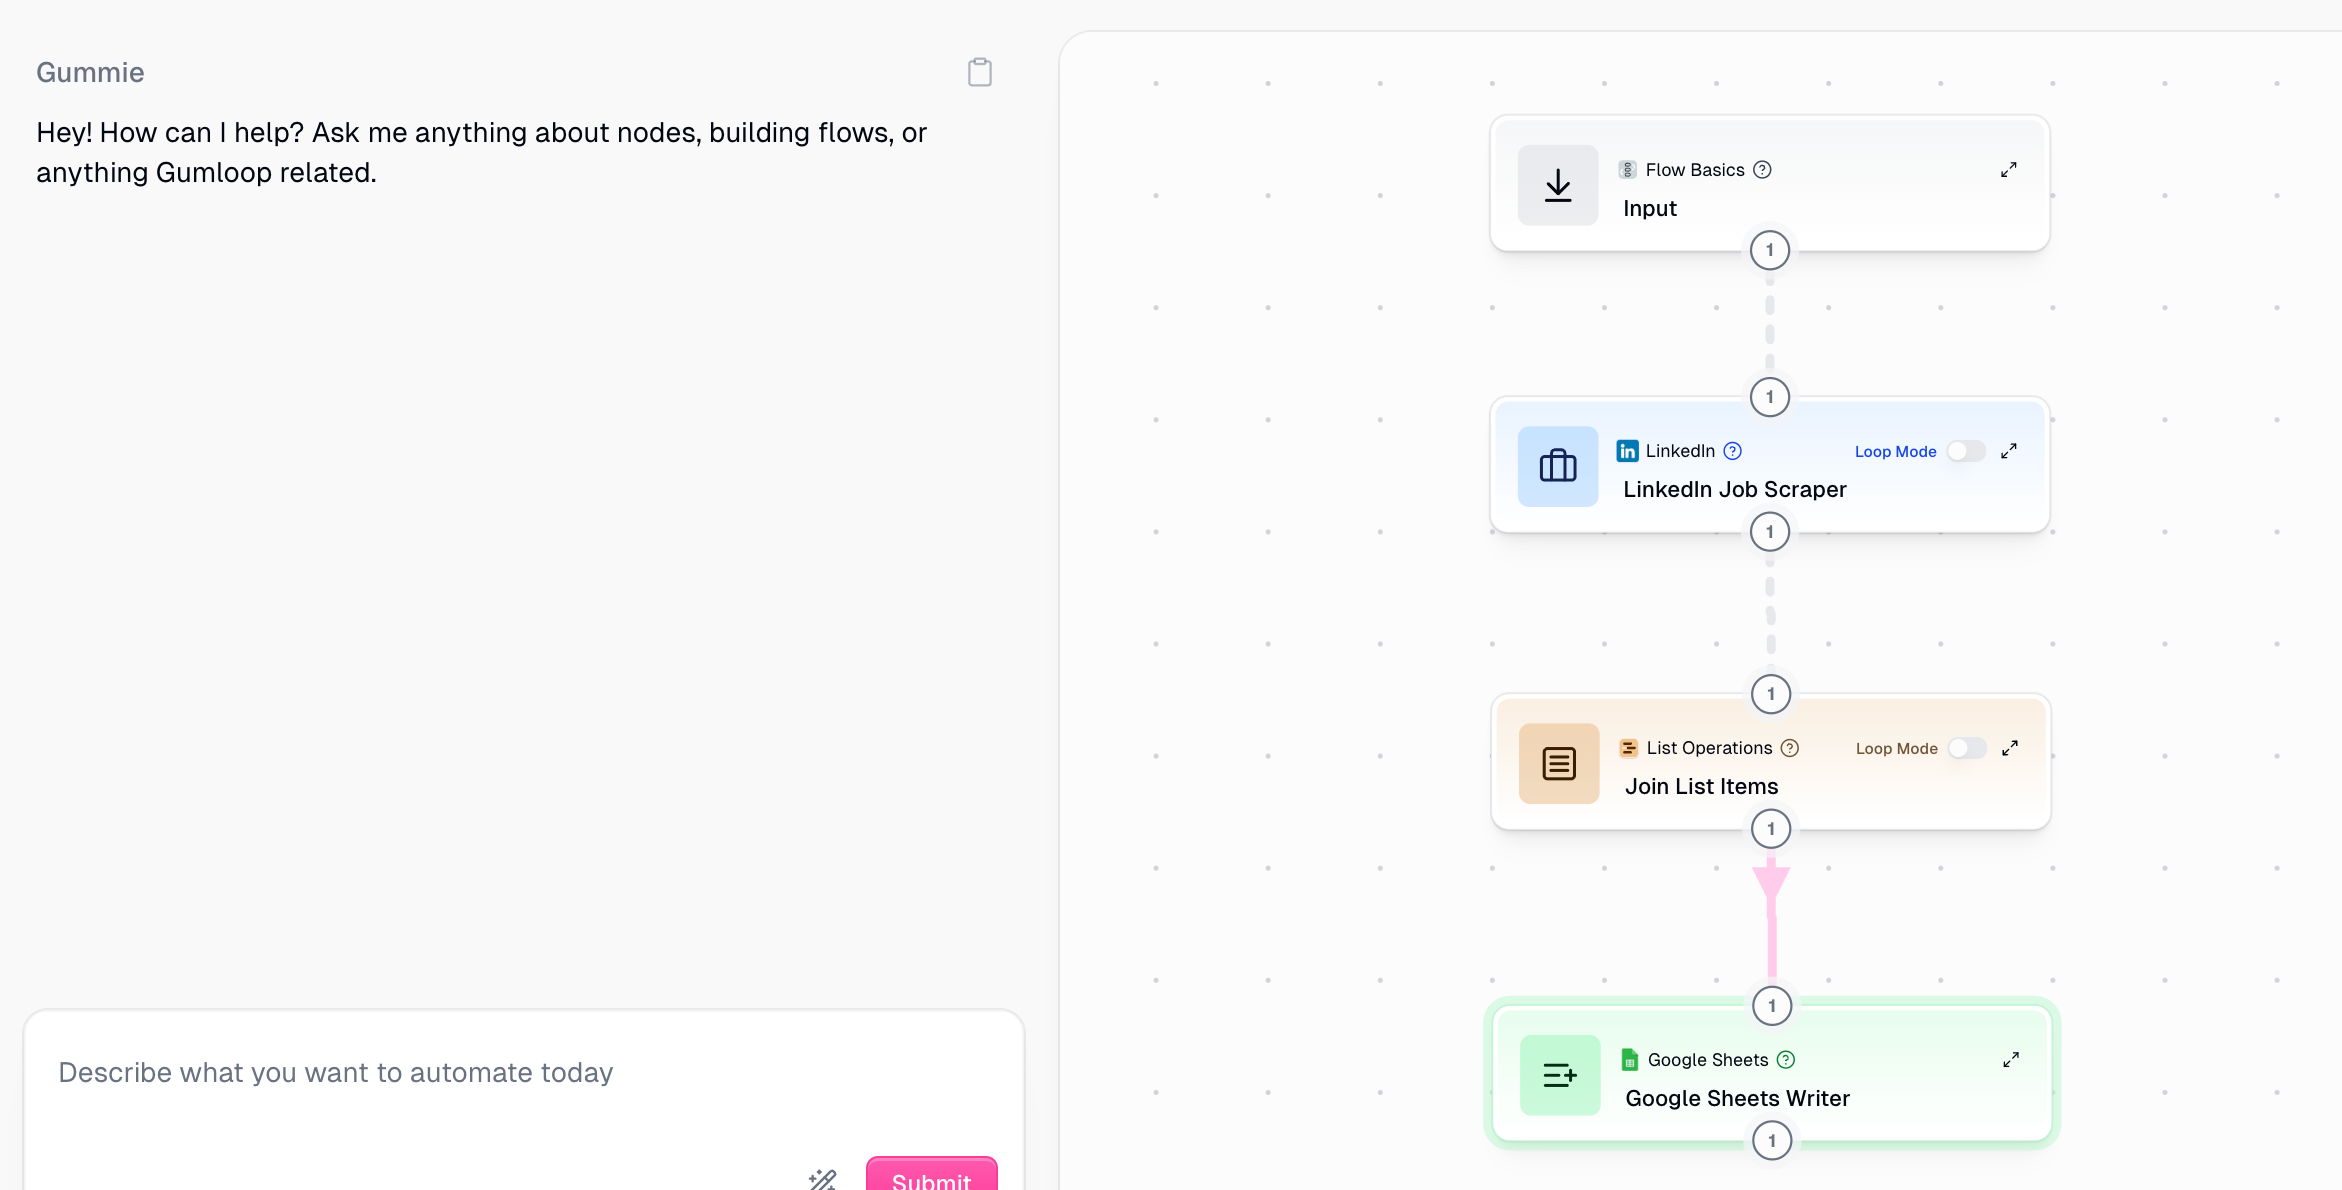2342x1190 pixels.
Task: Enable Loop Mode on Join List Items
Action: click(x=1965, y=748)
